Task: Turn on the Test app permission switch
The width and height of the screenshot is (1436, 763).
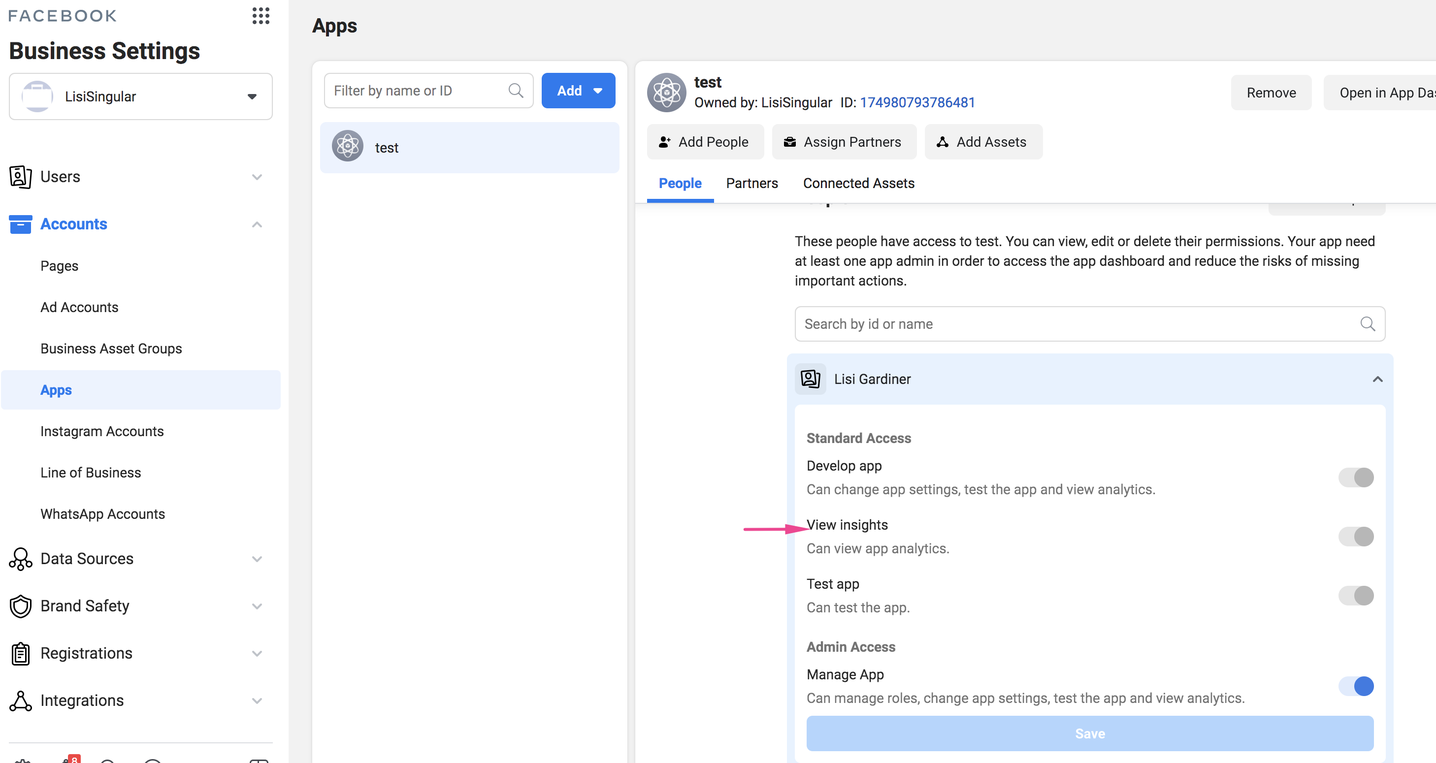Action: point(1356,595)
